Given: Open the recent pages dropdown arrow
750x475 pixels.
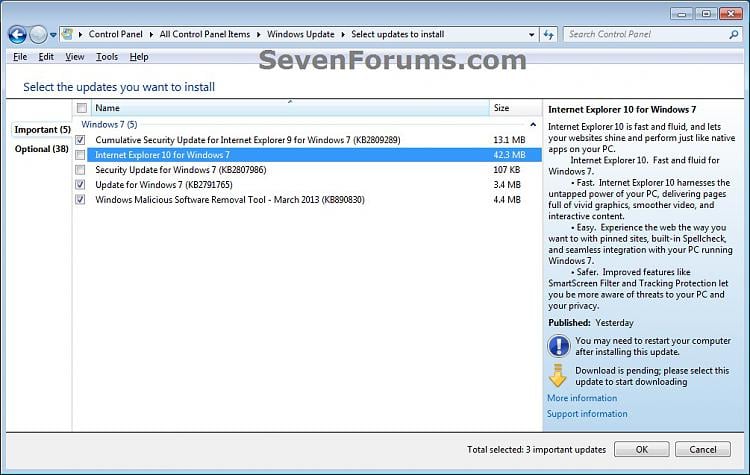Looking at the screenshot, I should pos(53,34).
